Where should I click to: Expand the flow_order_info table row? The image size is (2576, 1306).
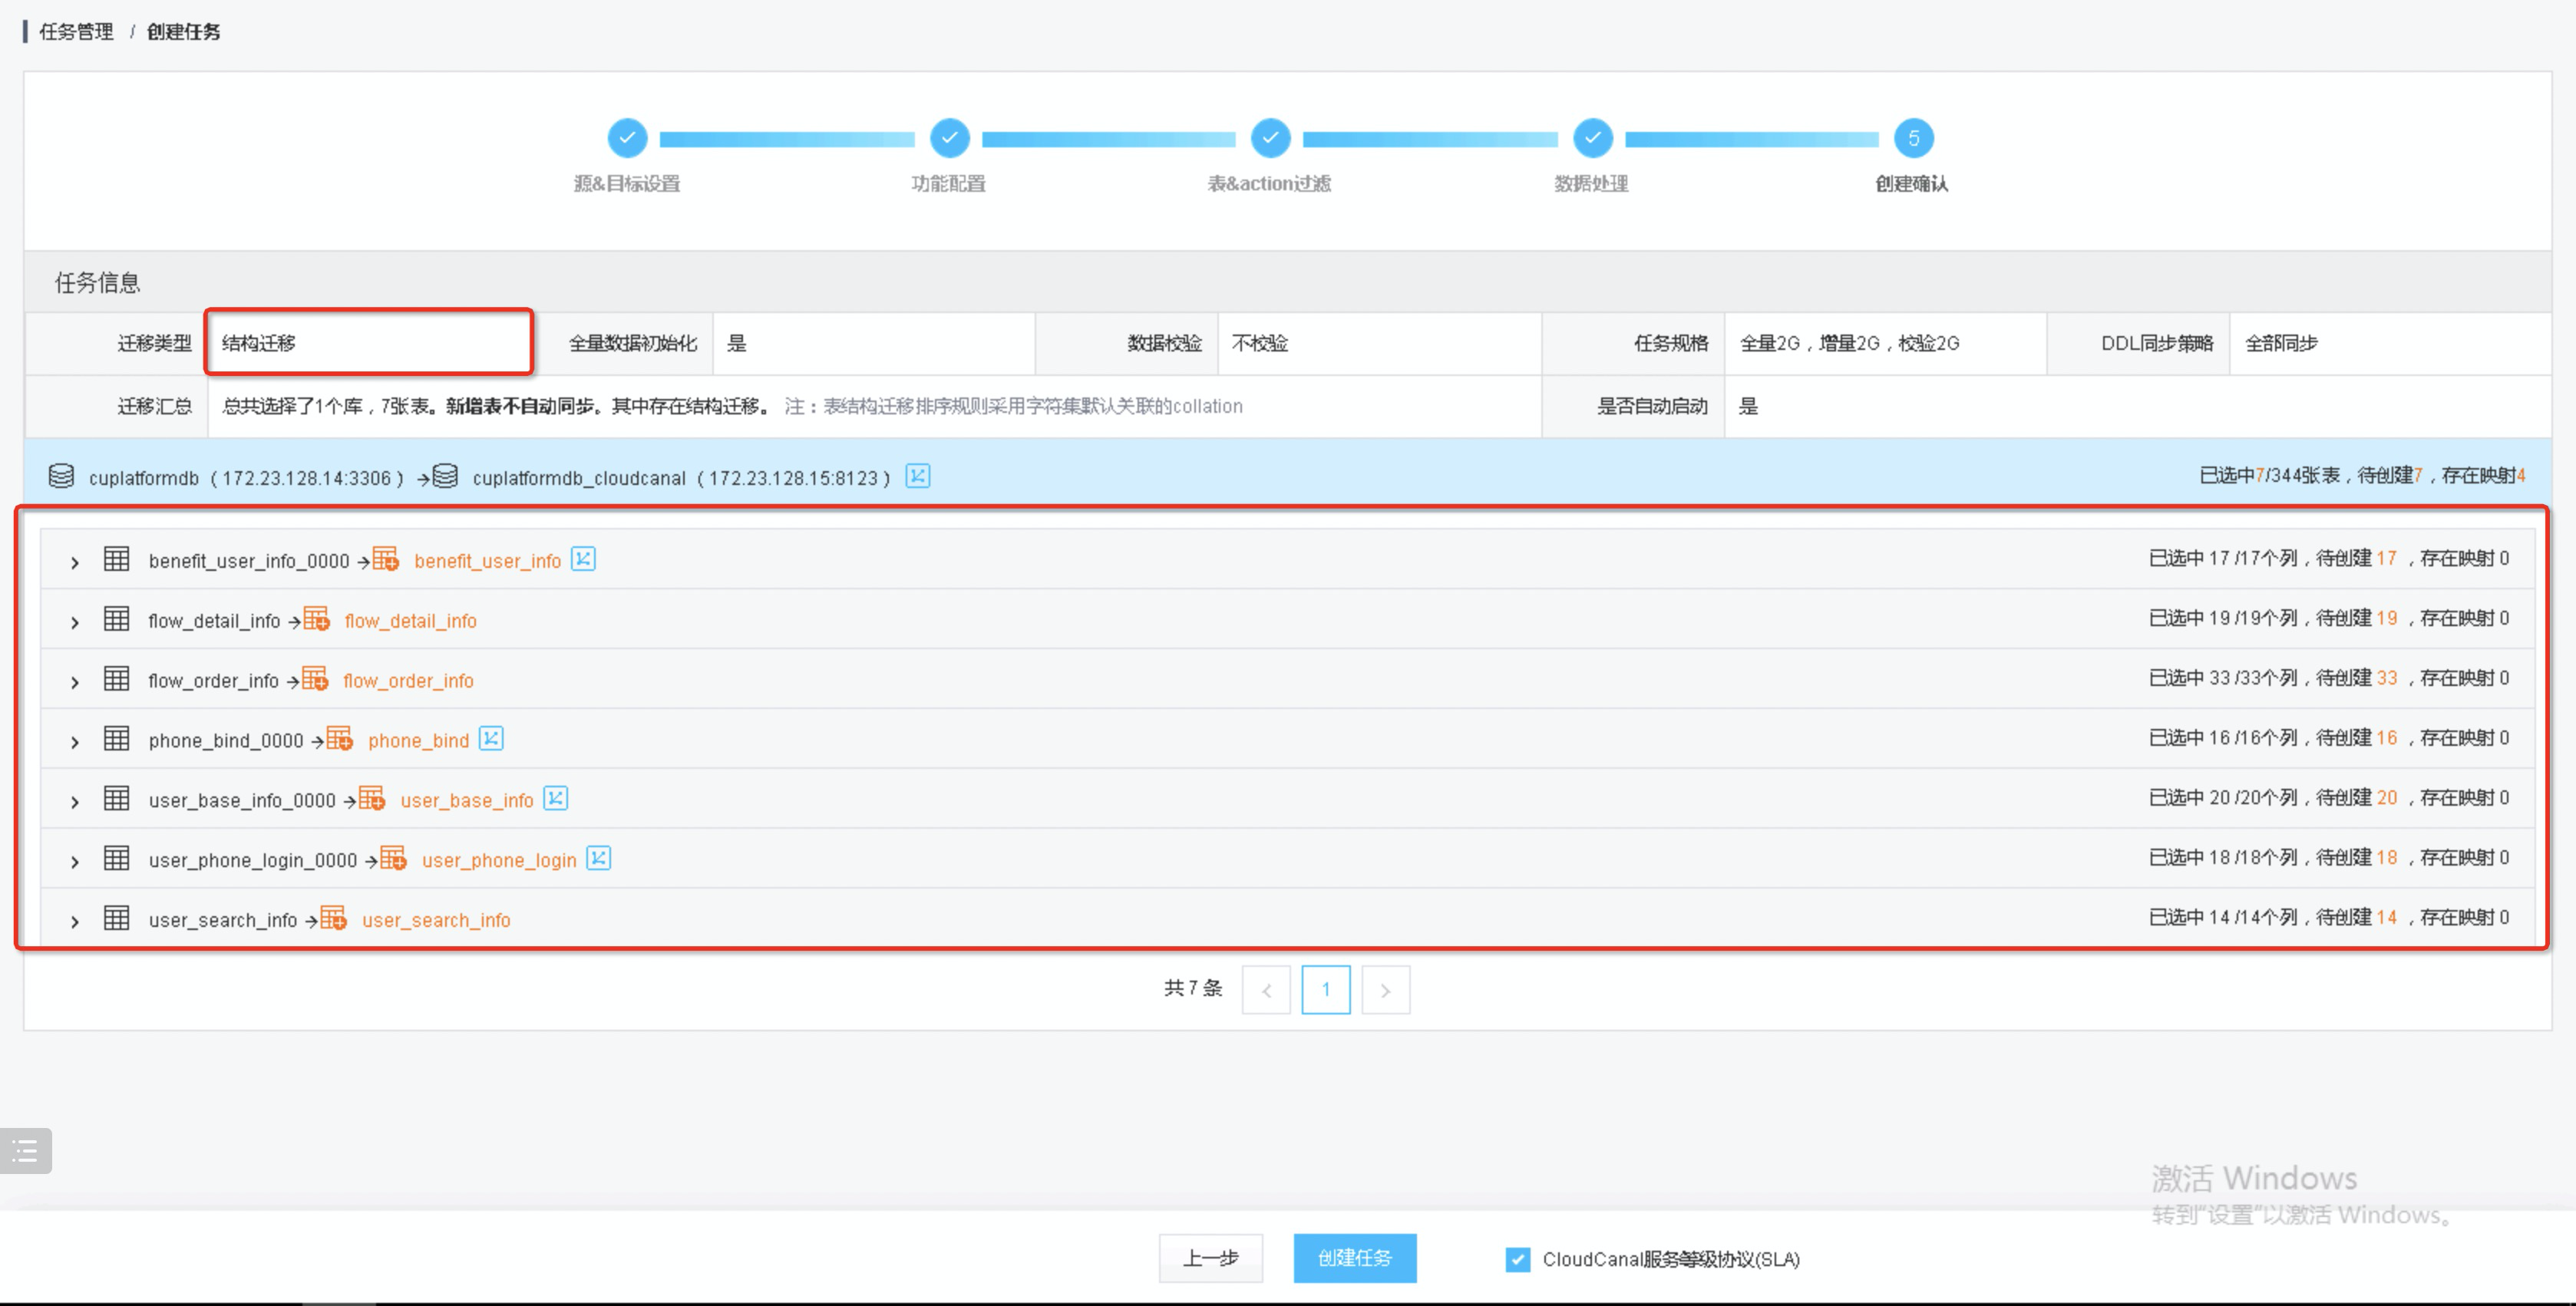tap(75, 682)
